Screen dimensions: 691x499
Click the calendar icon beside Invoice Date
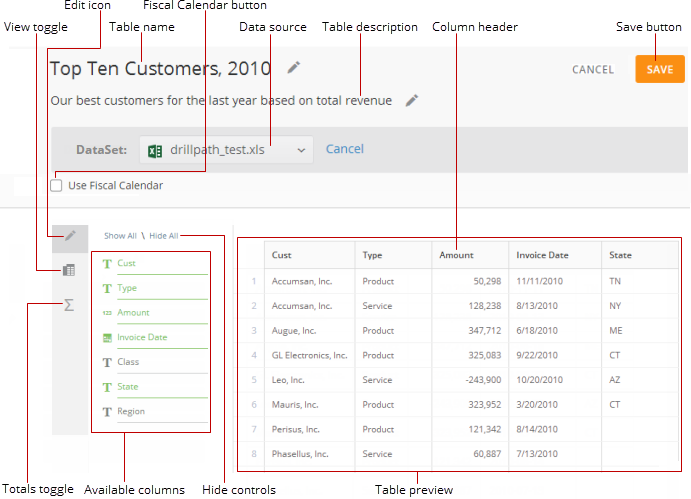click(x=107, y=338)
